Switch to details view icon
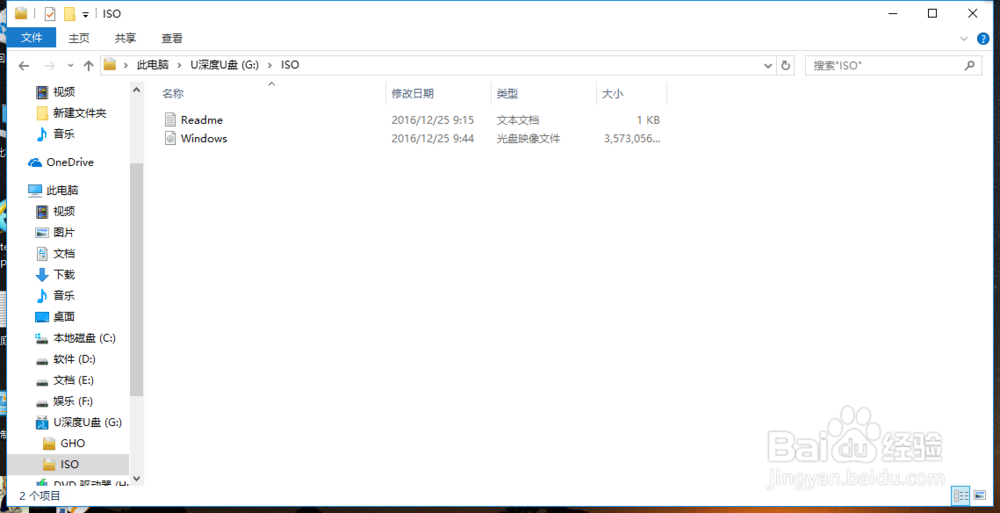1000x513 pixels. coord(960,495)
